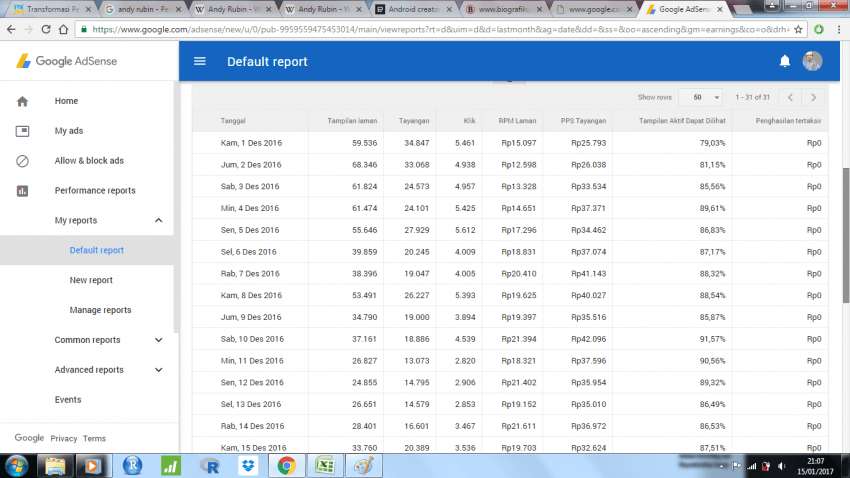The height and width of the screenshot is (478, 850).
Task: Click the Google AdSense logo
Action: [66, 61]
